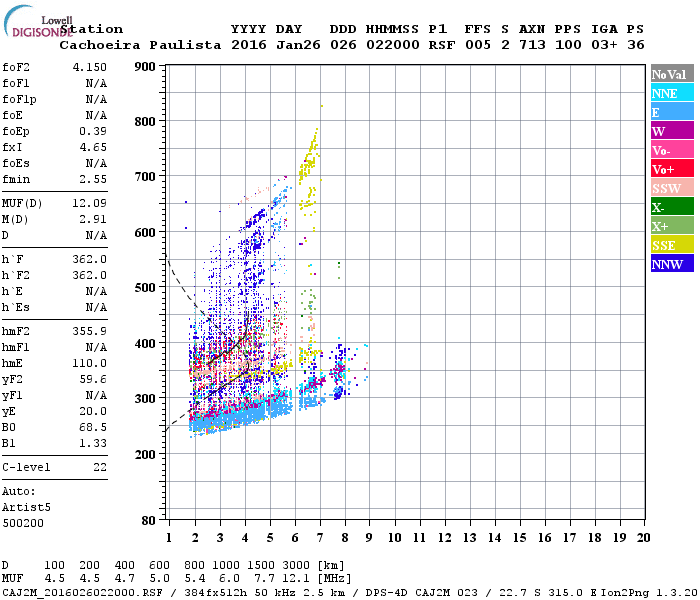Image resolution: width=700 pixels, height=600 pixels.
Task: Select the E direction legend swatch
Action: 672,112
